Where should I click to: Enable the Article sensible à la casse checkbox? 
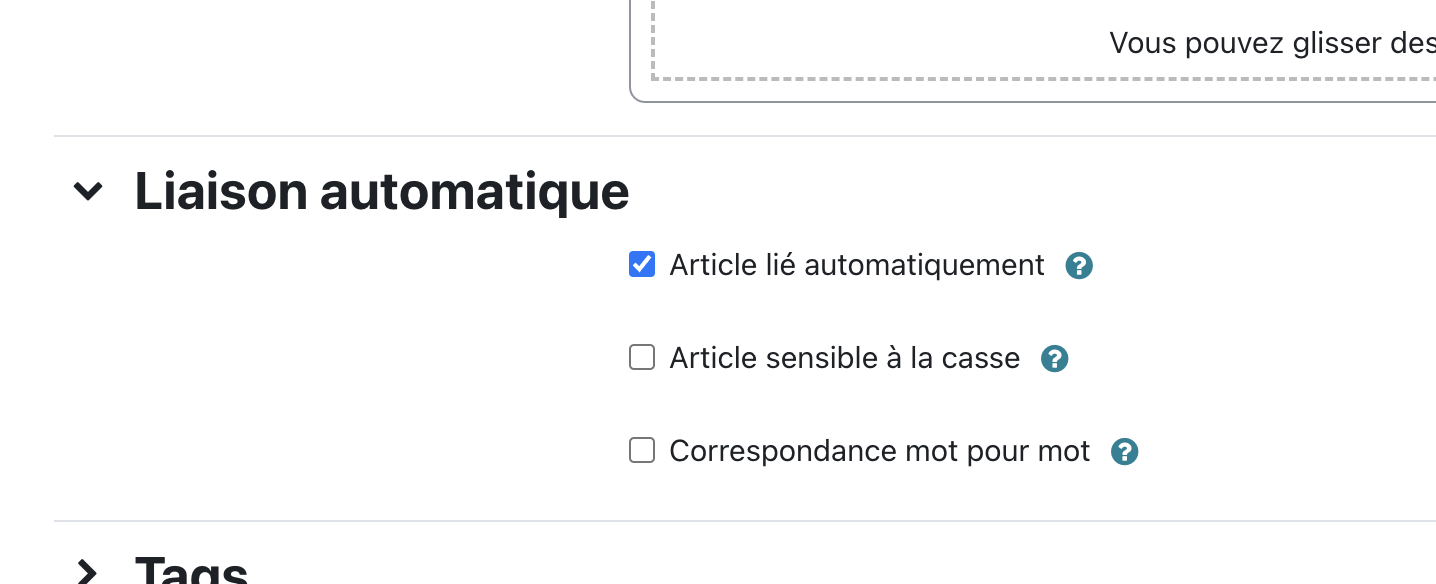pos(642,357)
